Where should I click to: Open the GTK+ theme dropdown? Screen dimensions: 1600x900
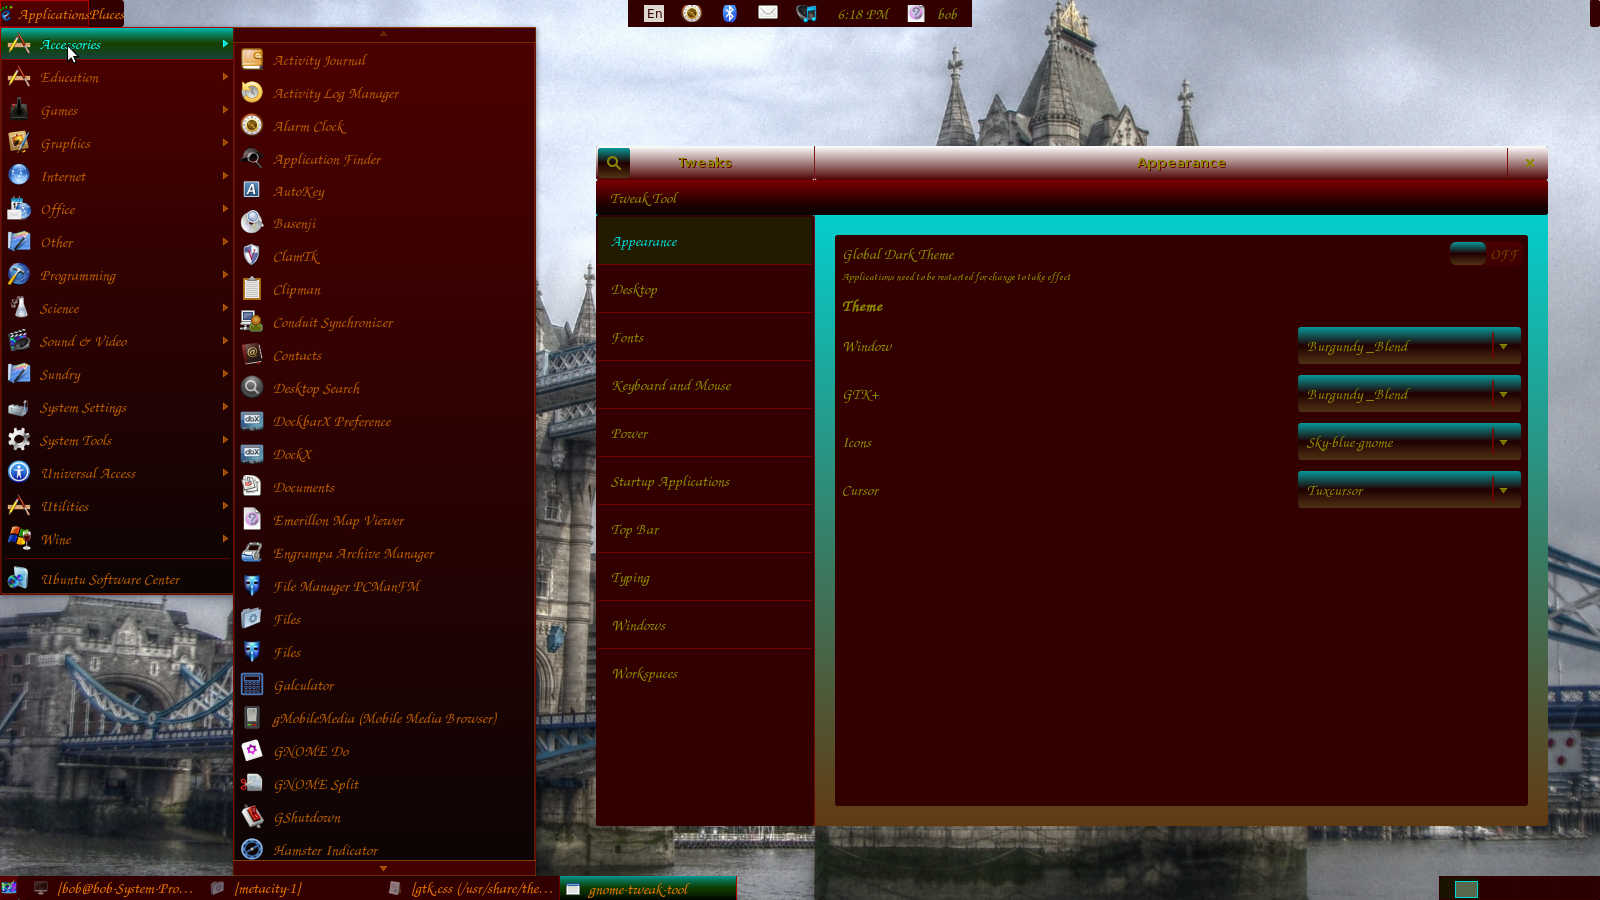coord(1409,394)
